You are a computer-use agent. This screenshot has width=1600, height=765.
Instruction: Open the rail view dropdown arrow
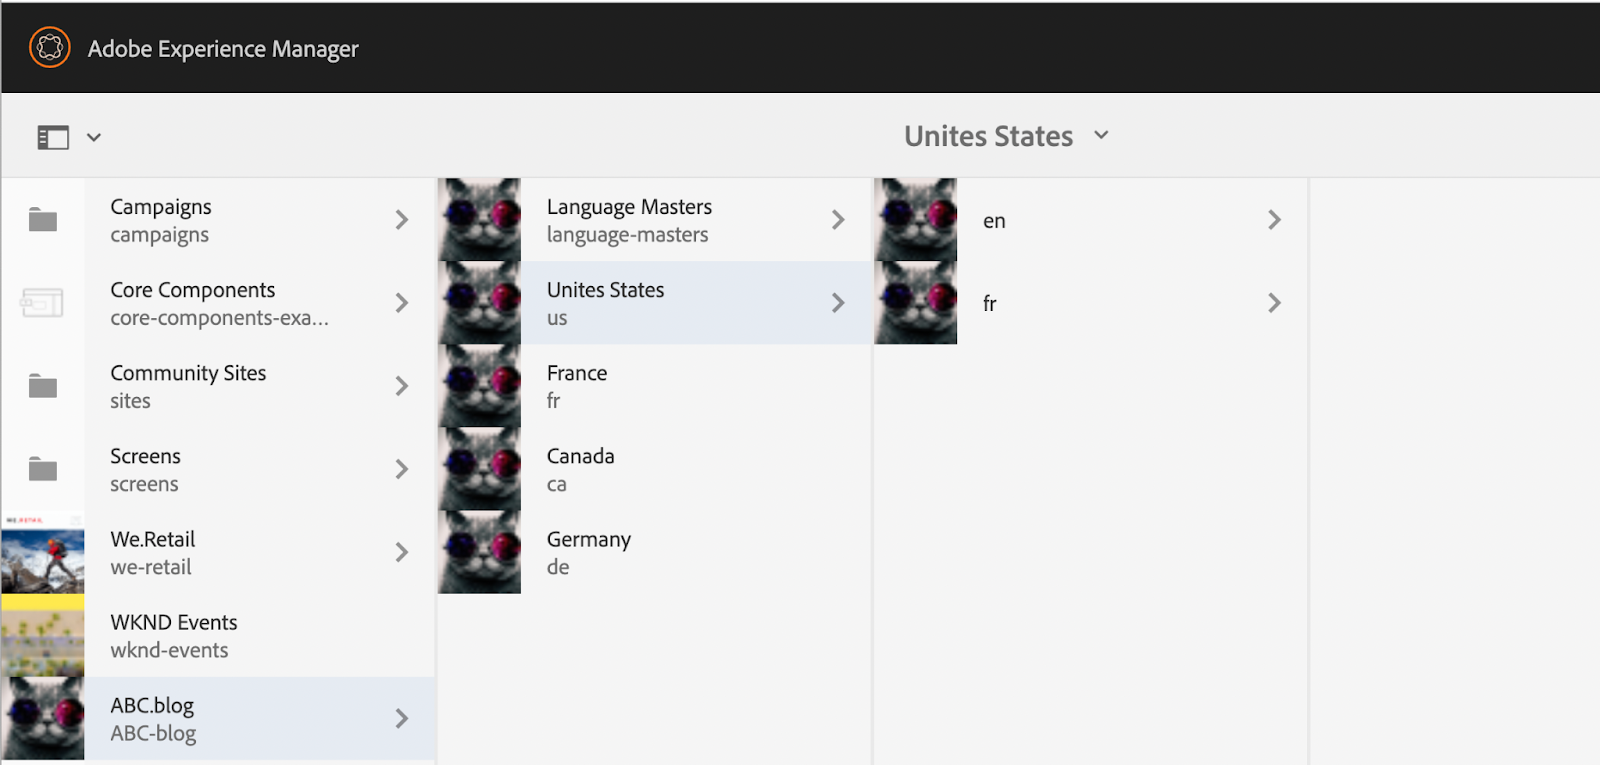pos(94,137)
